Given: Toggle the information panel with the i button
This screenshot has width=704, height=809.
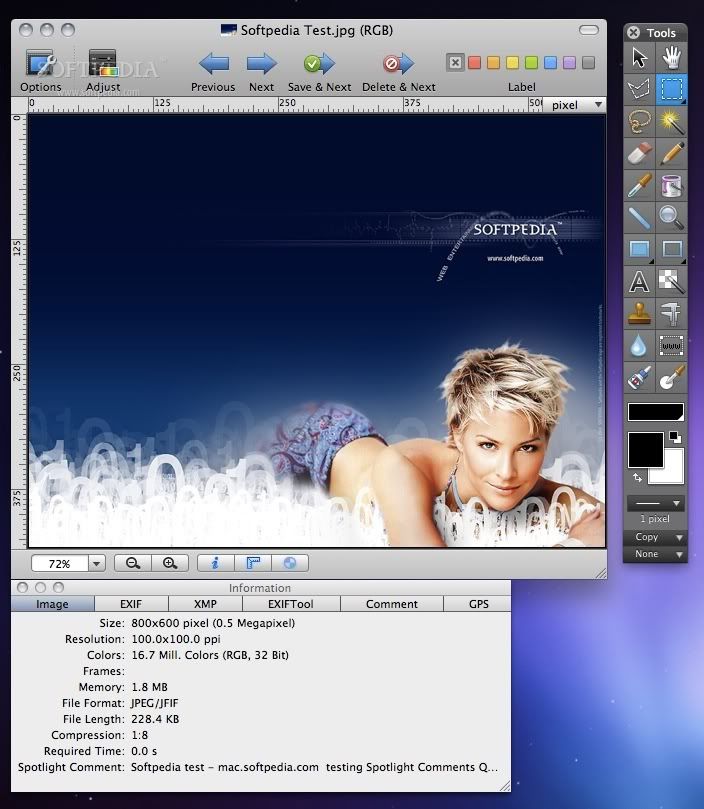Looking at the screenshot, I should point(216,563).
